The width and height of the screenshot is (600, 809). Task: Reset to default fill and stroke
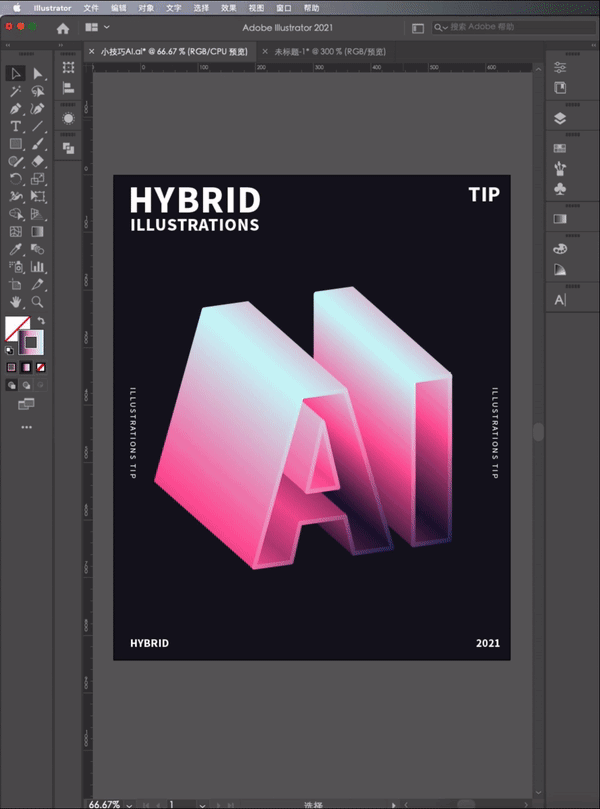[9, 351]
